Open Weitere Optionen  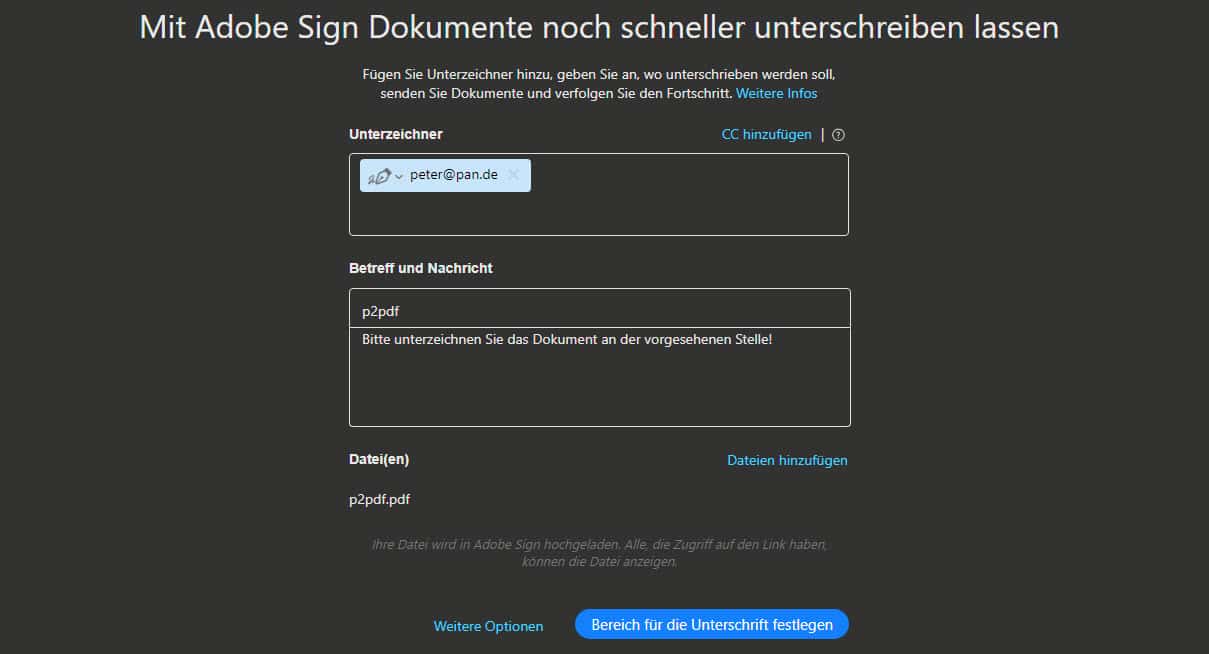pyautogui.click(x=488, y=626)
